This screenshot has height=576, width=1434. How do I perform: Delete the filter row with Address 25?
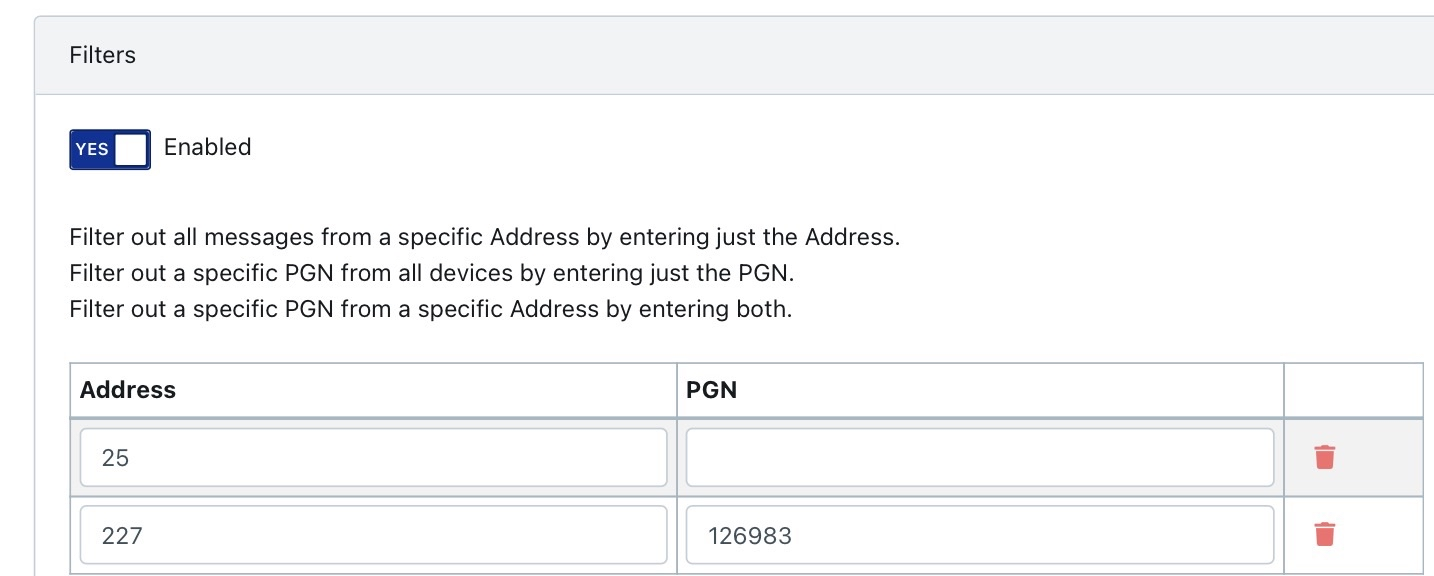click(1324, 457)
